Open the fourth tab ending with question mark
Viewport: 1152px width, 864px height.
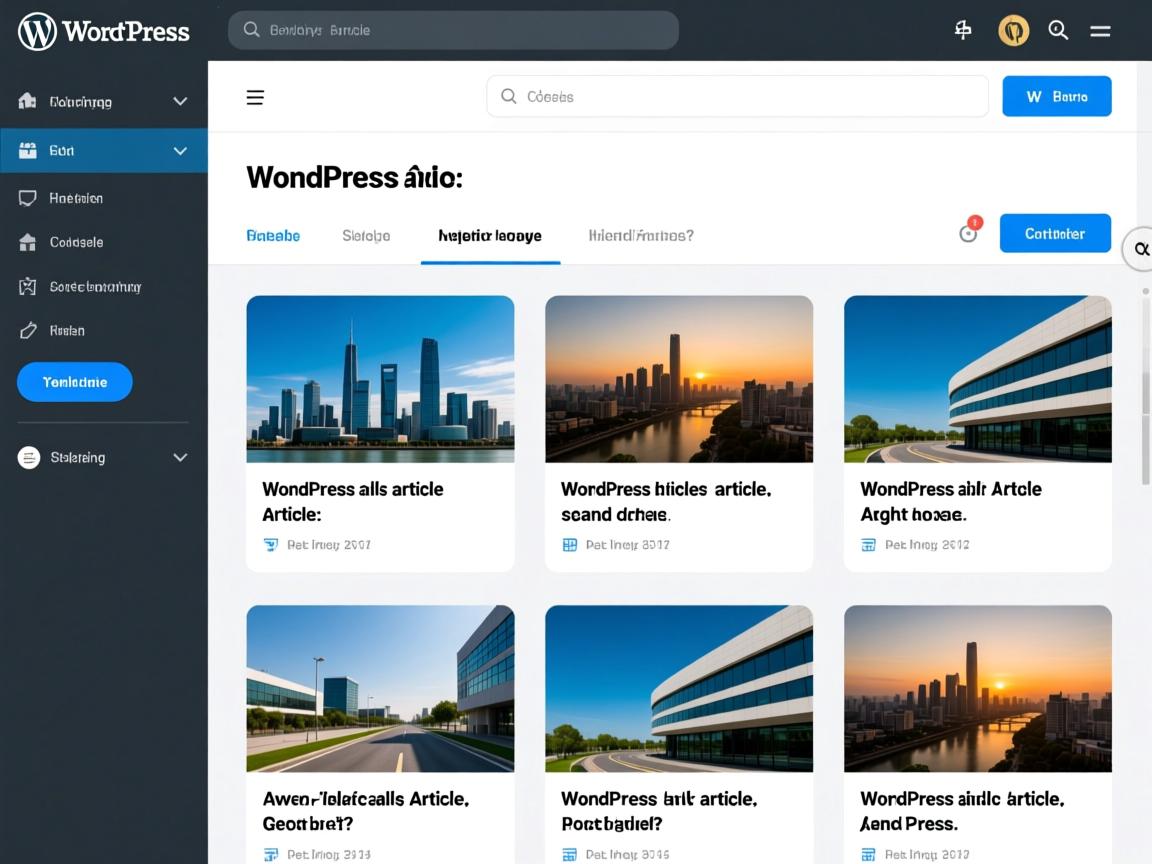[x=641, y=236]
